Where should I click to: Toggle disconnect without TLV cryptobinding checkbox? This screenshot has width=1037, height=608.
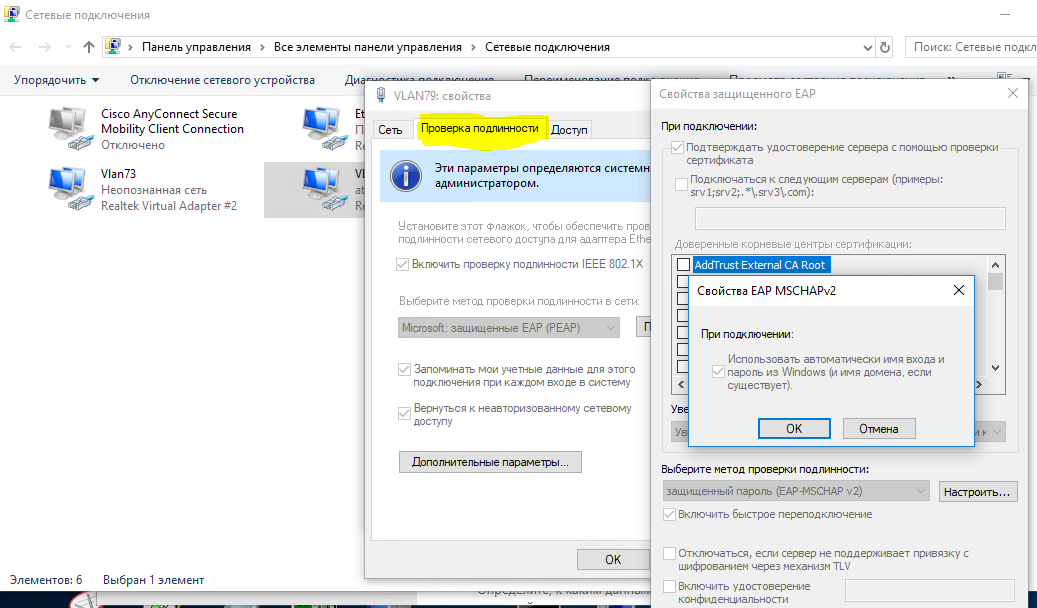click(669, 553)
